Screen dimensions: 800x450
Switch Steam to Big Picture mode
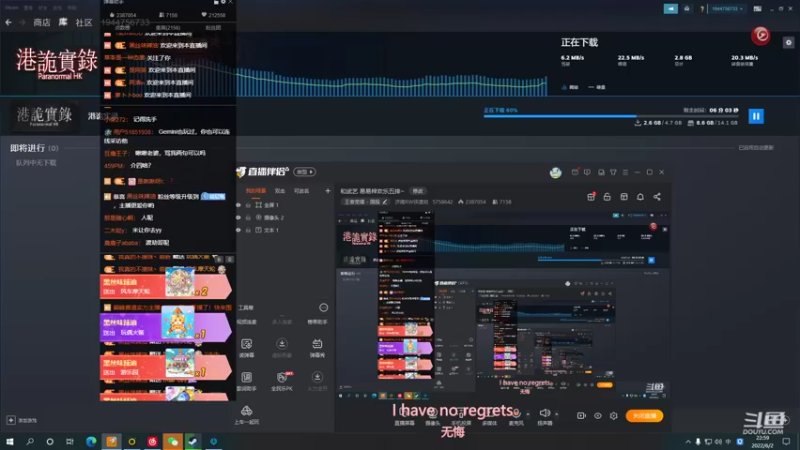point(758,9)
